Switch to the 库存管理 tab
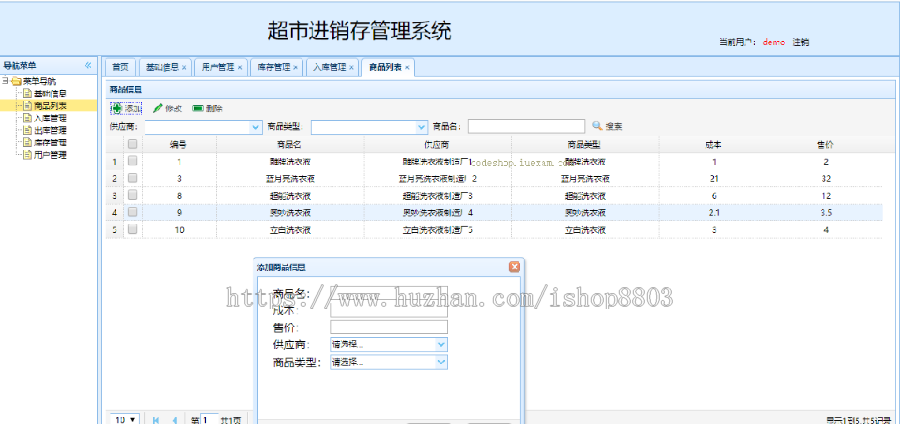The width and height of the screenshot is (900, 424). tap(273, 67)
